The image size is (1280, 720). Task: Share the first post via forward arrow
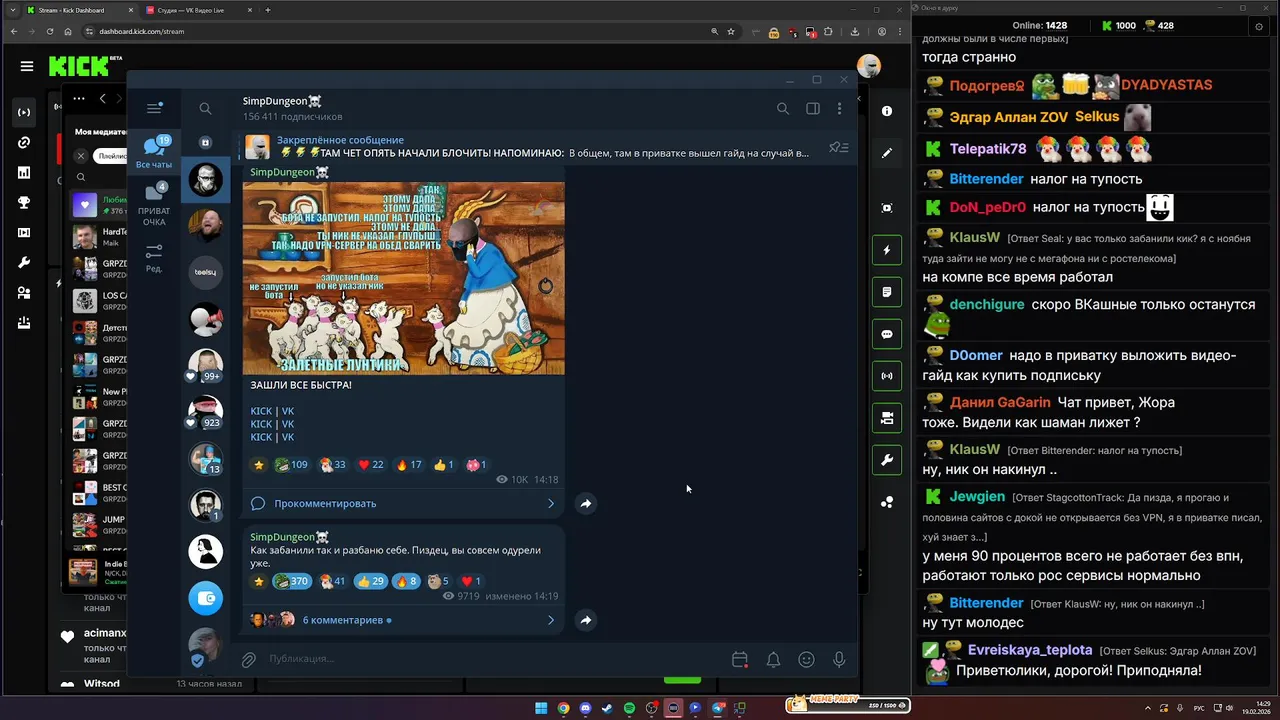(586, 503)
